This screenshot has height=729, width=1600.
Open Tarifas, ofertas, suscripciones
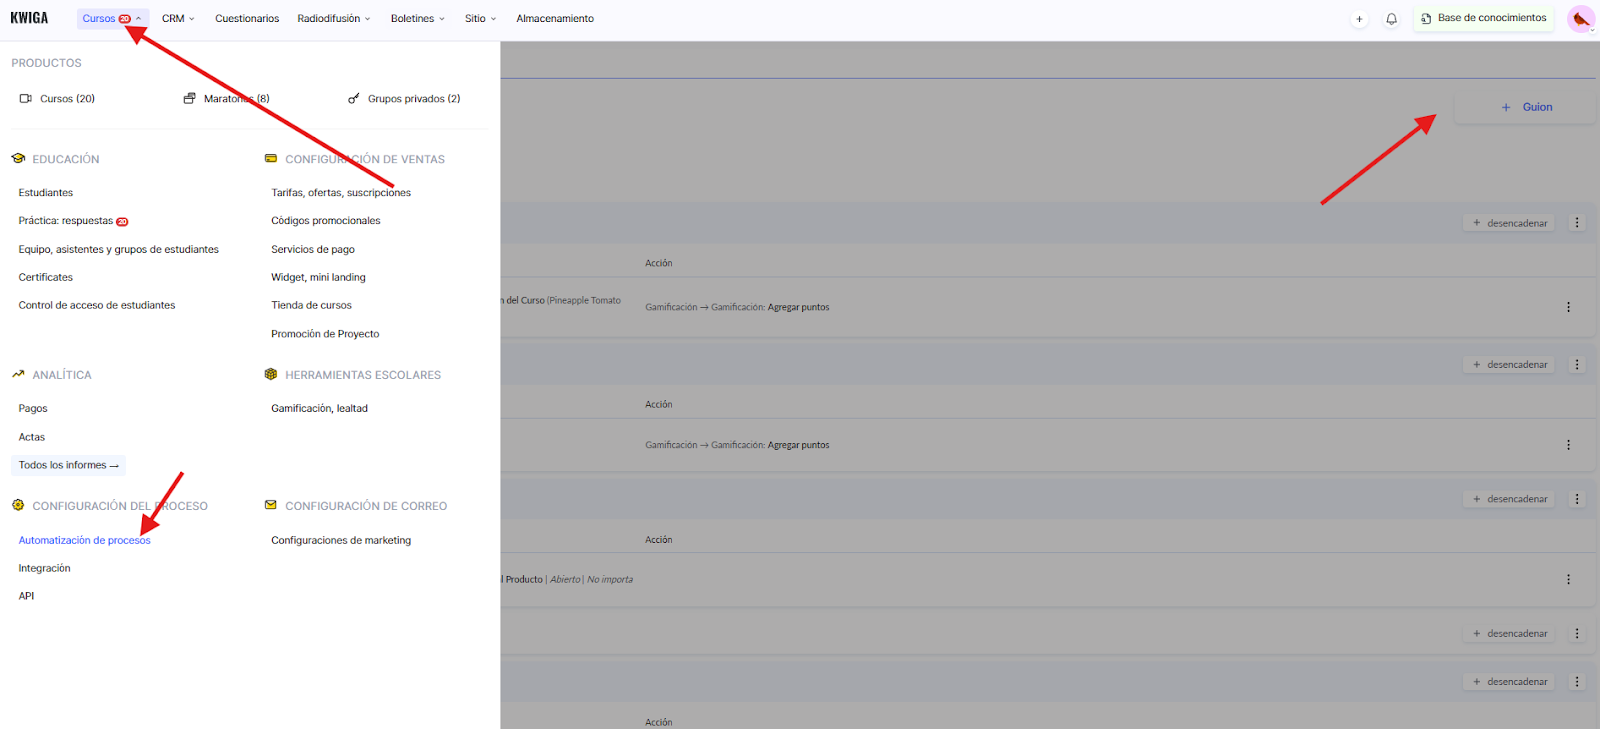coord(341,193)
